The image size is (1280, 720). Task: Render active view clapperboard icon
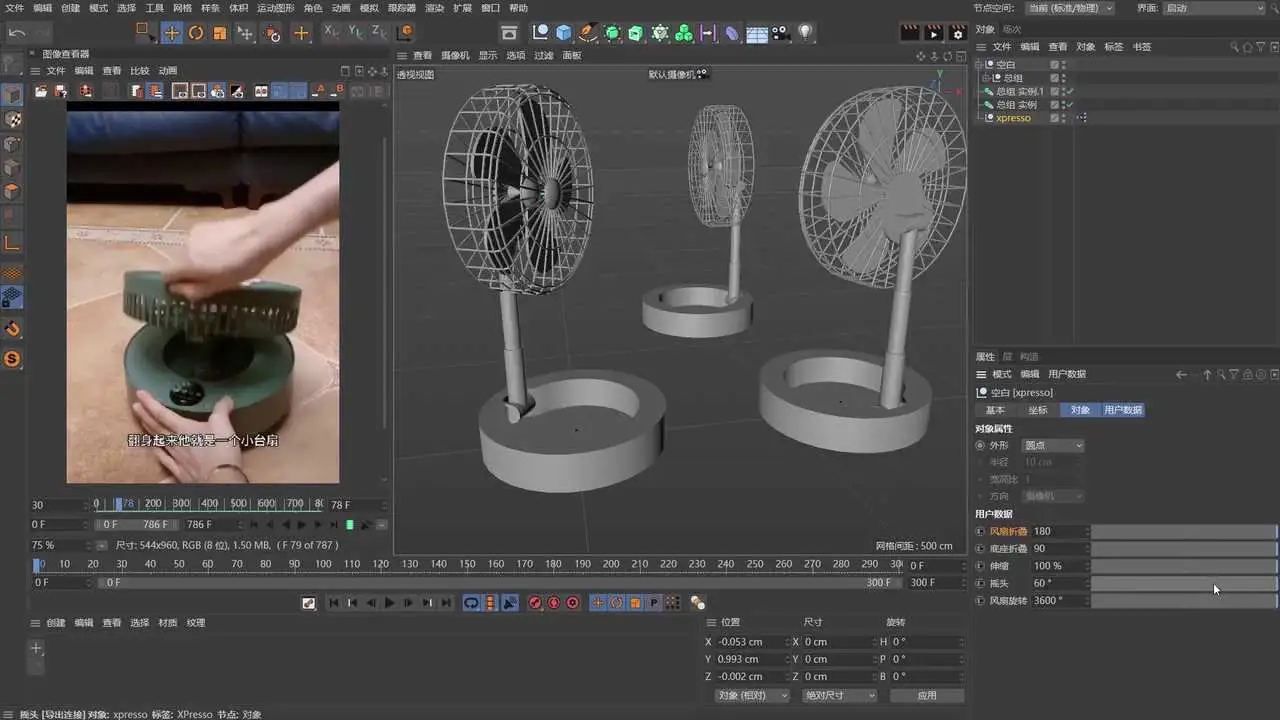[x=909, y=33]
